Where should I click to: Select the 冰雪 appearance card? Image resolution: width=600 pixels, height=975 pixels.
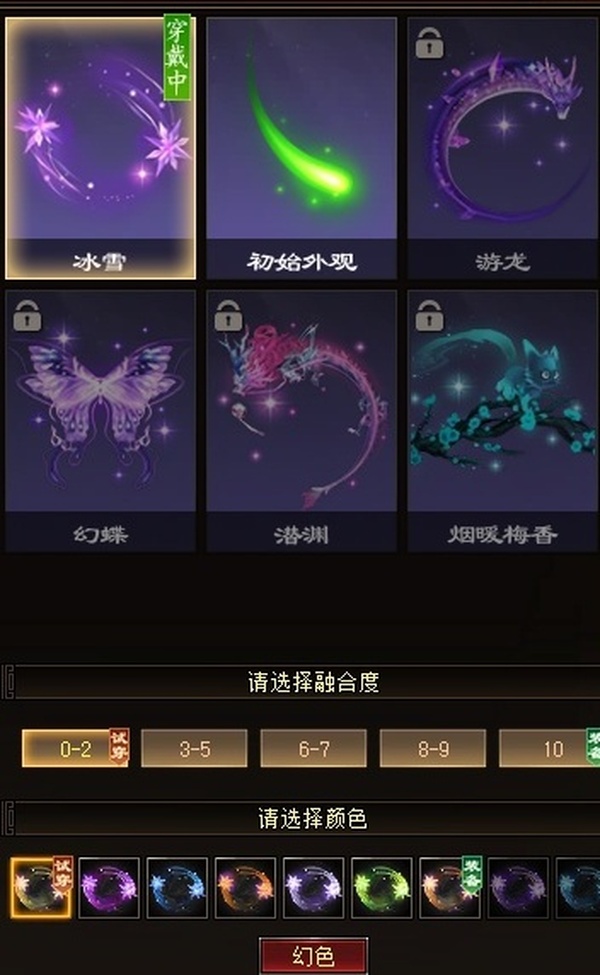[100, 148]
